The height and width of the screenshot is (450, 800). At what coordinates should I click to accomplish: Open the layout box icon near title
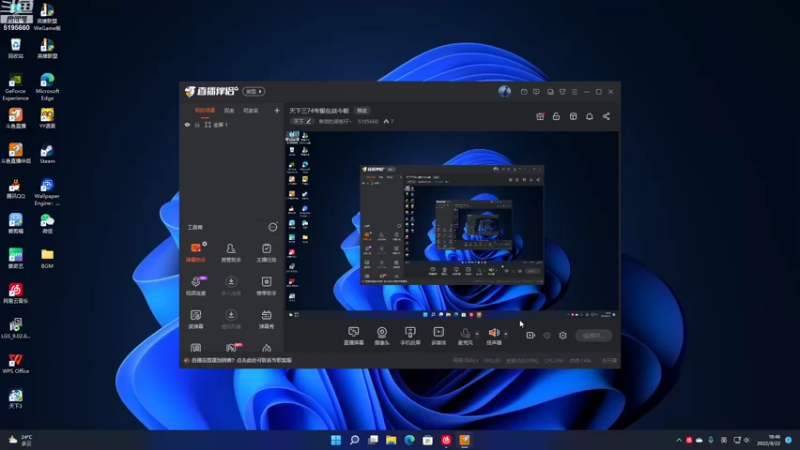tap(573, 116)
